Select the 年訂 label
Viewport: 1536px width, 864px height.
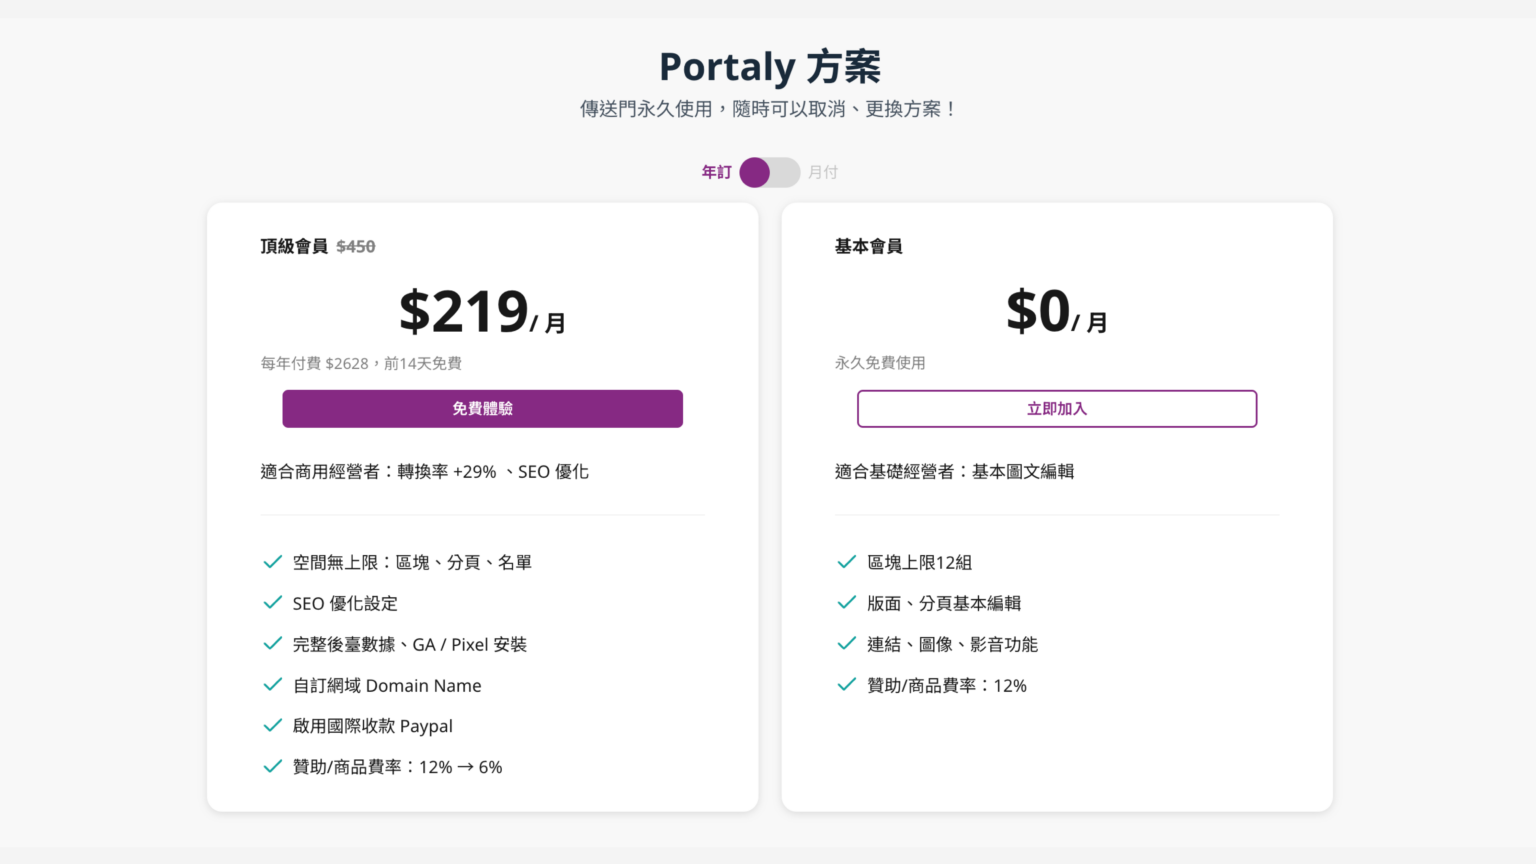pos(716,172)
